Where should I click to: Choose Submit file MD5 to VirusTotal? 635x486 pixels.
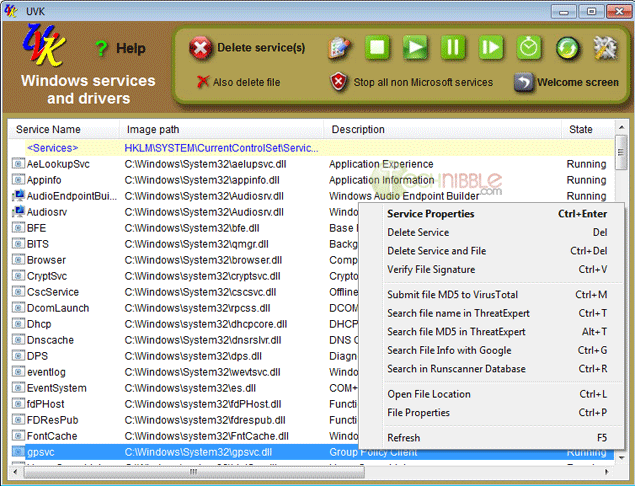497,295
